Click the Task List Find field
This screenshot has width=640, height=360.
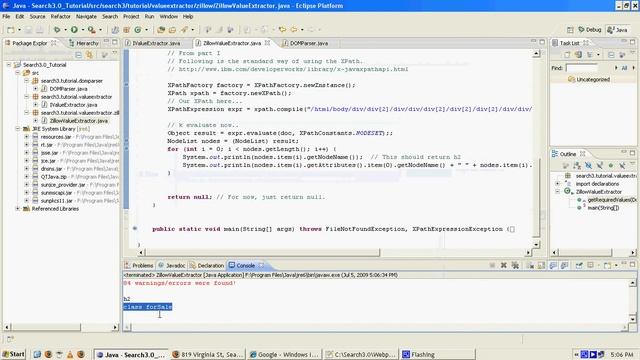pos(582,68)
